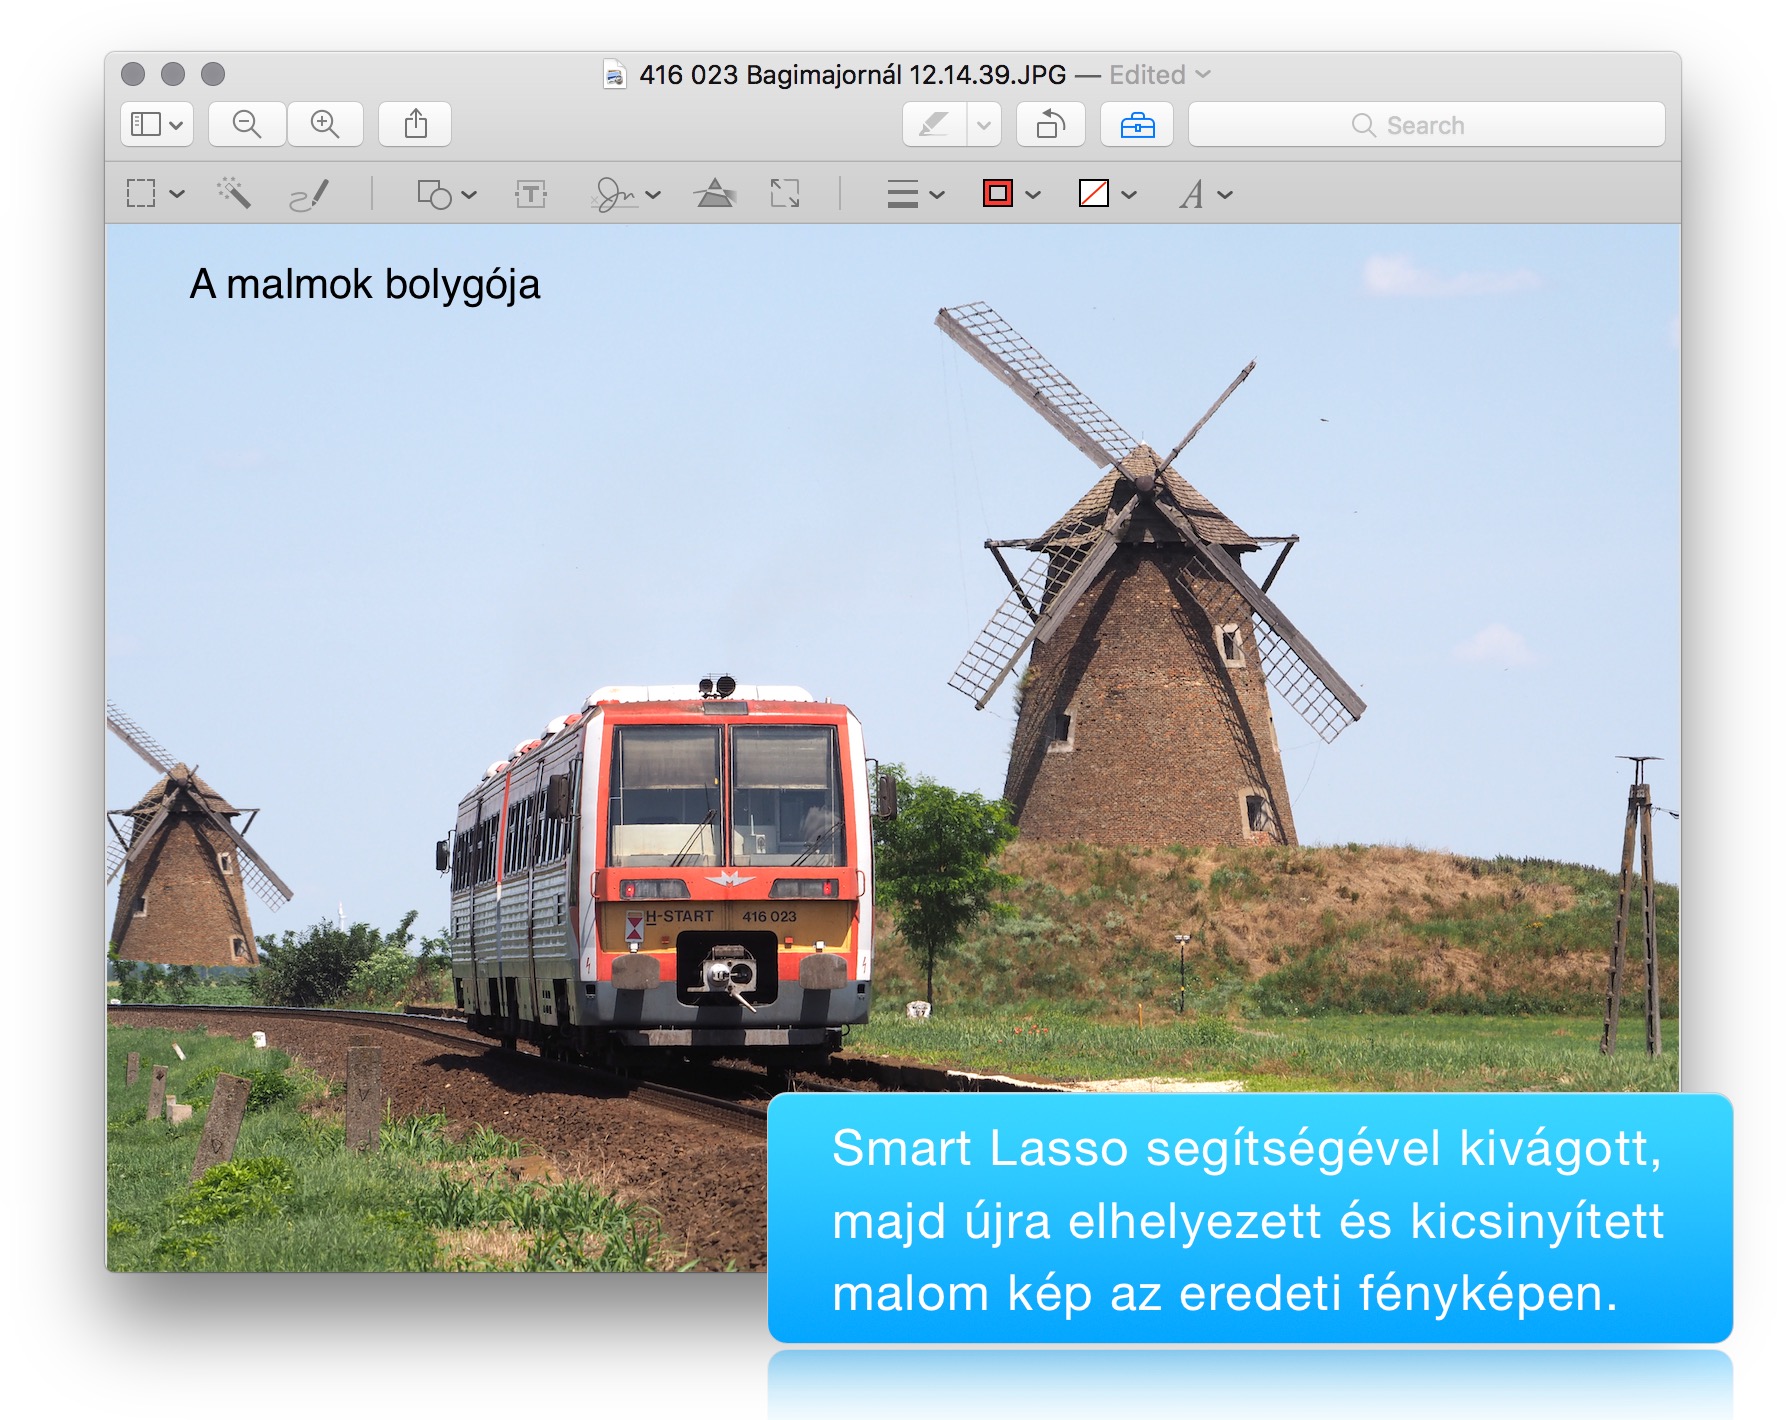Screen dimensions: 1786x1420
Task: Expand the selection tools dropdown arrow
Action: click(177, 194)
